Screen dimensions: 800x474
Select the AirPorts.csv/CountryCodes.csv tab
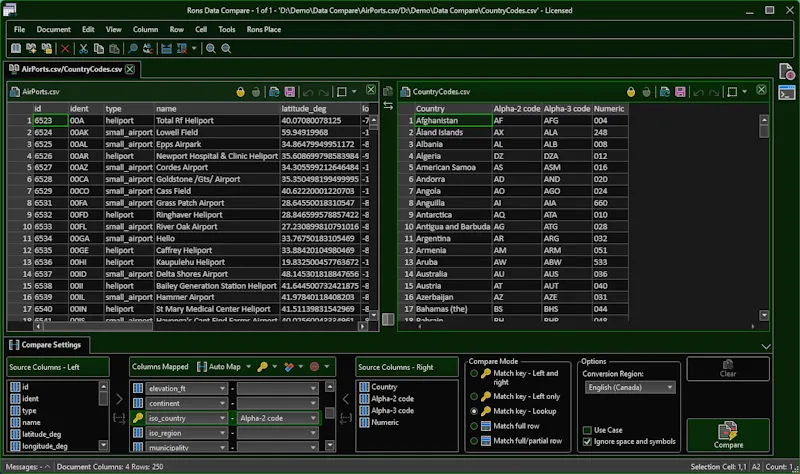click(71, 69)
